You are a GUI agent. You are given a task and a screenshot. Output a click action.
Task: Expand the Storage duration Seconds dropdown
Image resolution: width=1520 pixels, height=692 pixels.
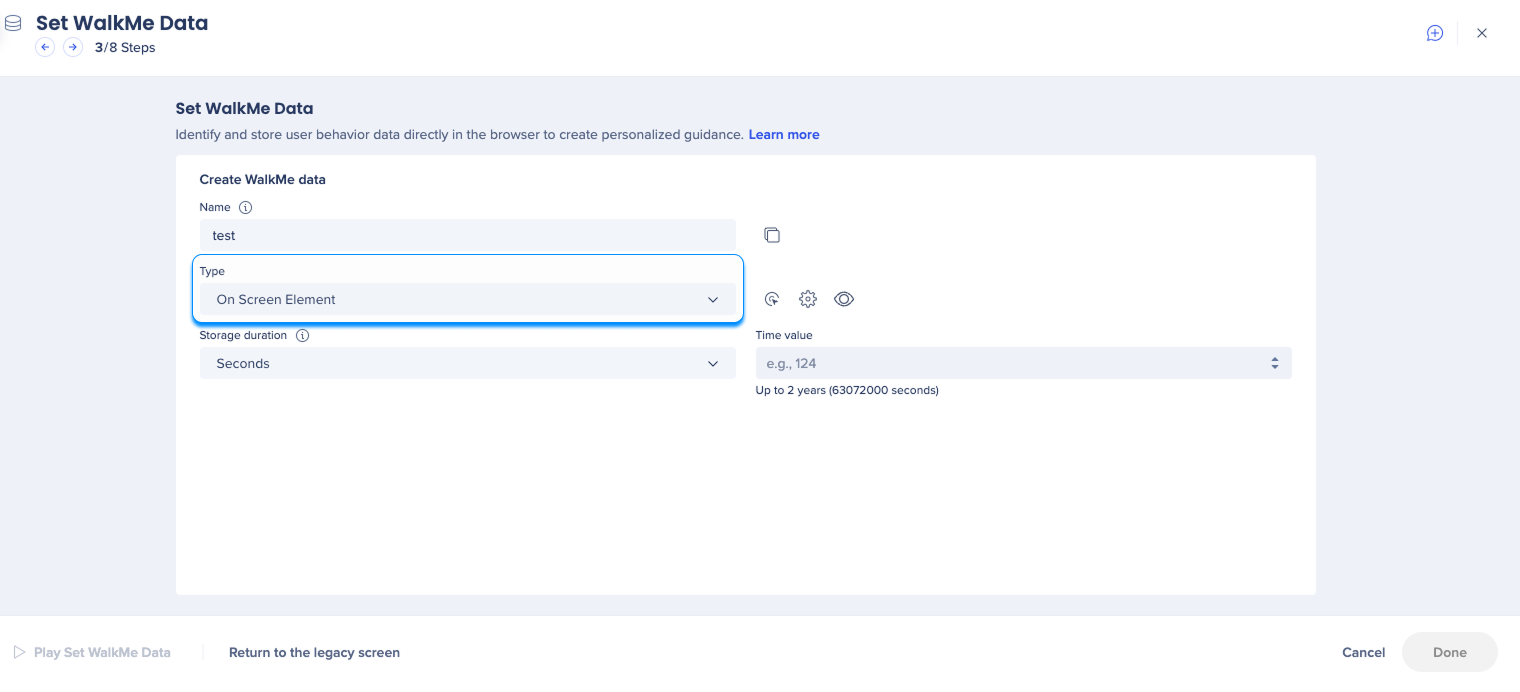coord(467,363)
